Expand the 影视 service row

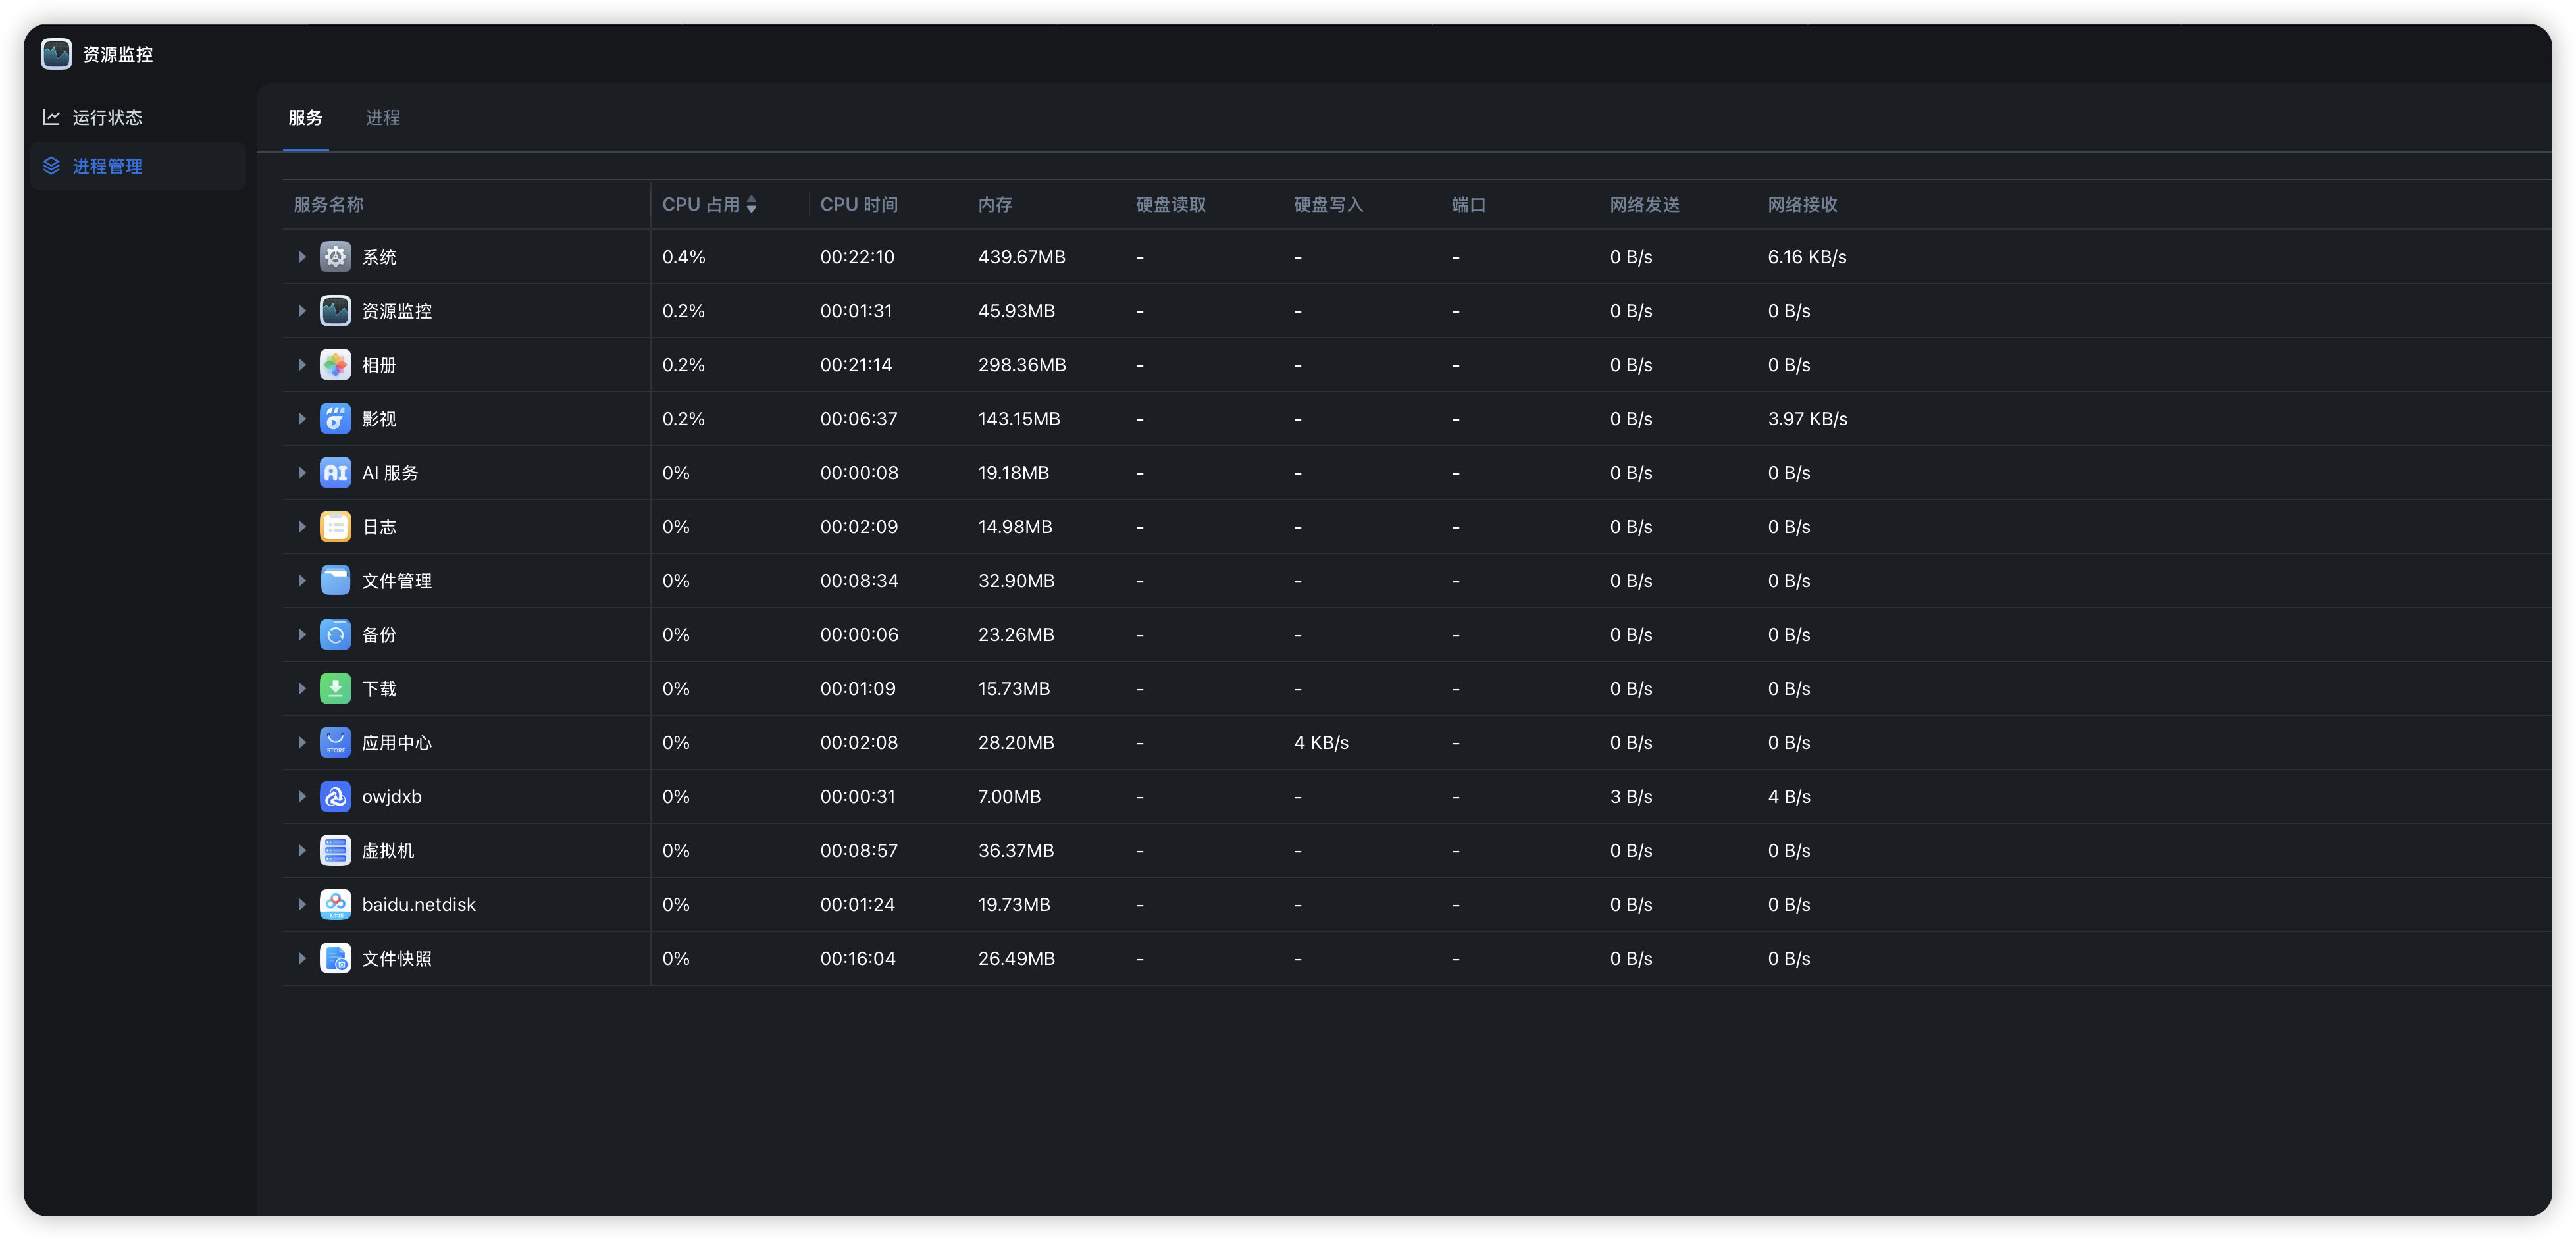(x=301, y=419)
